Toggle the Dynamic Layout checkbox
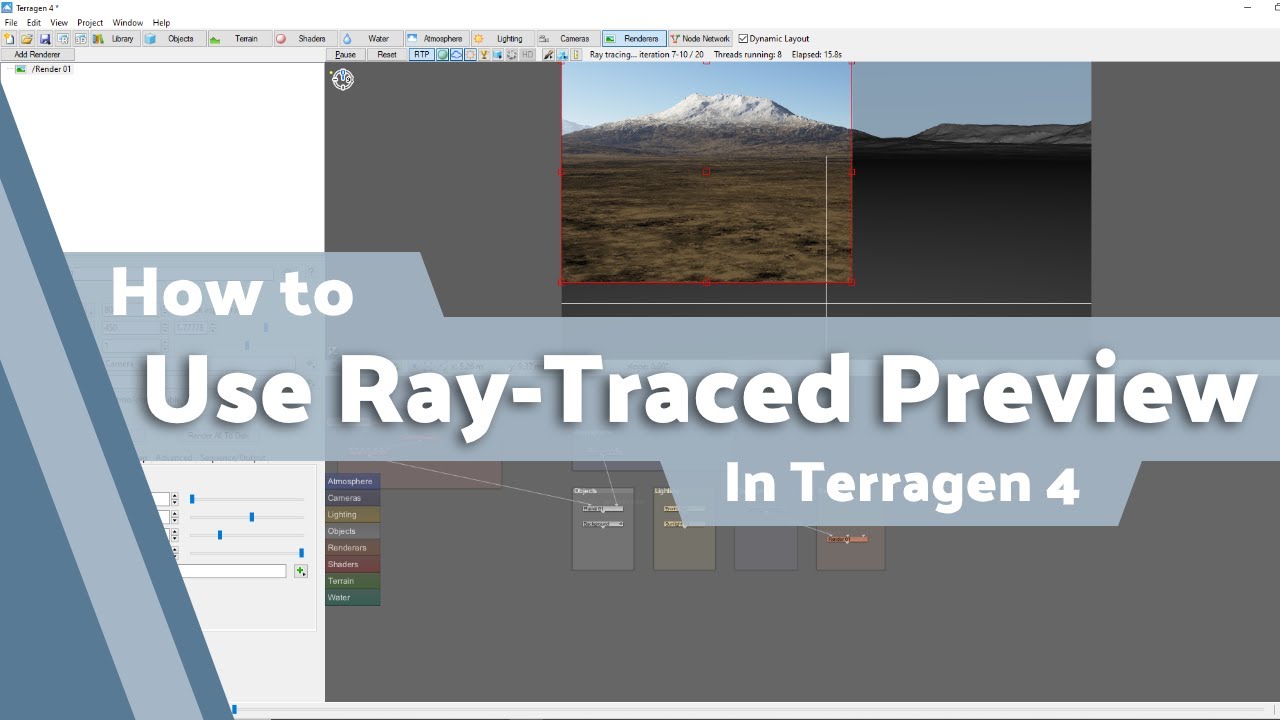The height and width of the screenshot is (720, 1280). click(x=743, y=39)
